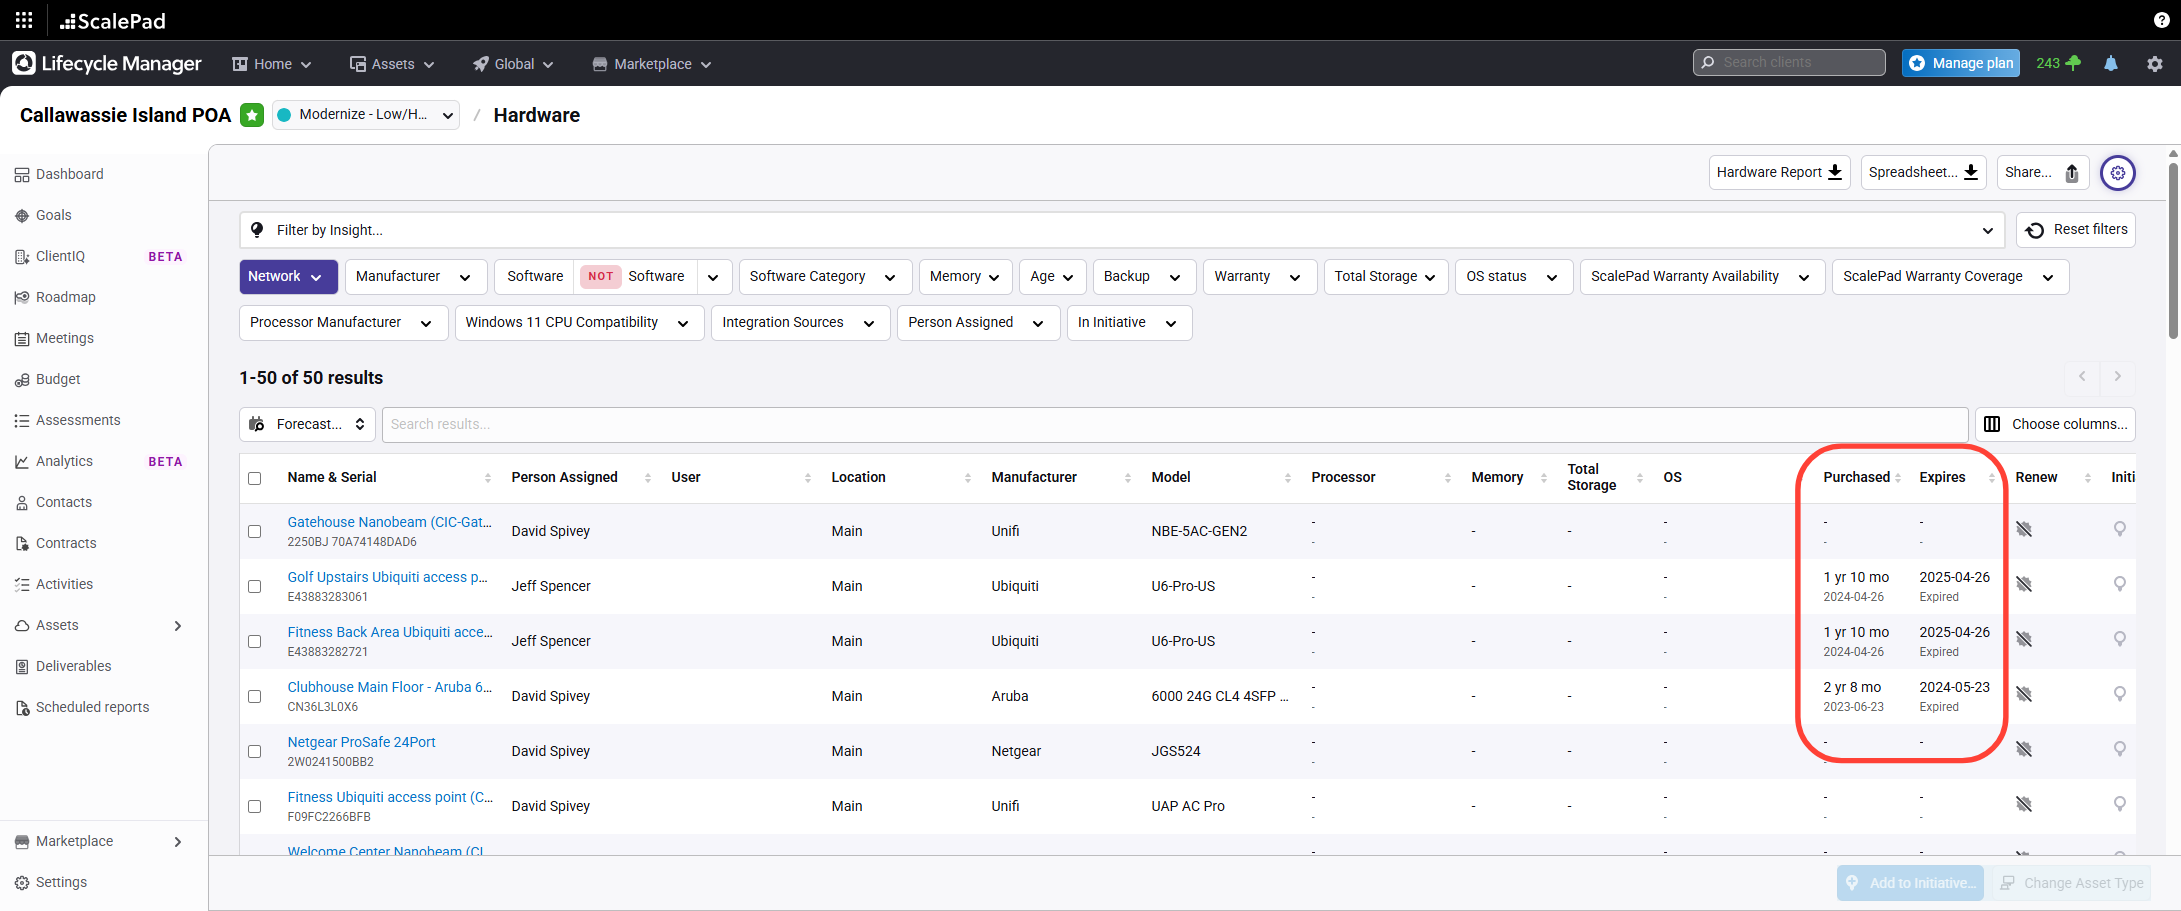
Task: Click the Search results input field
Action: (1174, 424)
